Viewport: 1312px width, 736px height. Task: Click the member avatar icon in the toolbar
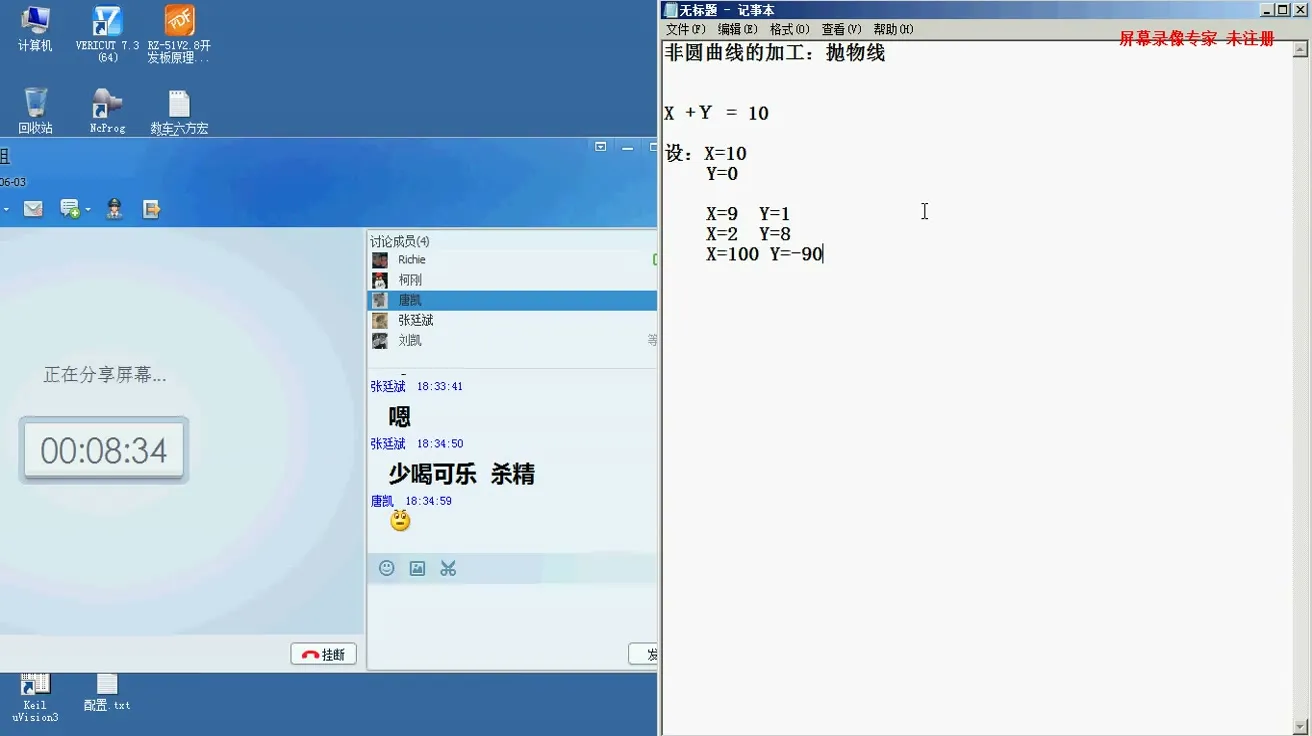[114, 209]
